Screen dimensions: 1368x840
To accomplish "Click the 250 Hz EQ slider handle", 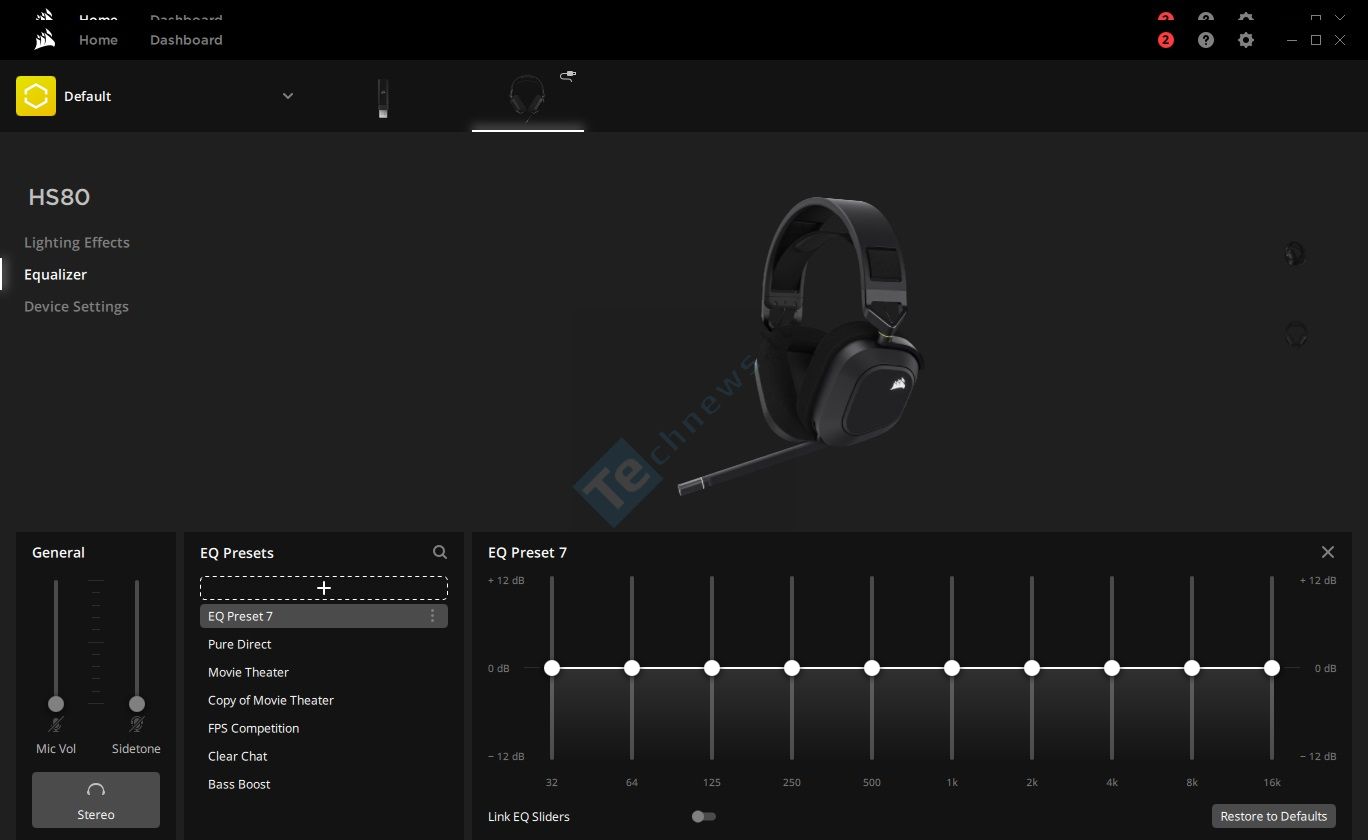I will pyautogui.click(x=792, y=668).
